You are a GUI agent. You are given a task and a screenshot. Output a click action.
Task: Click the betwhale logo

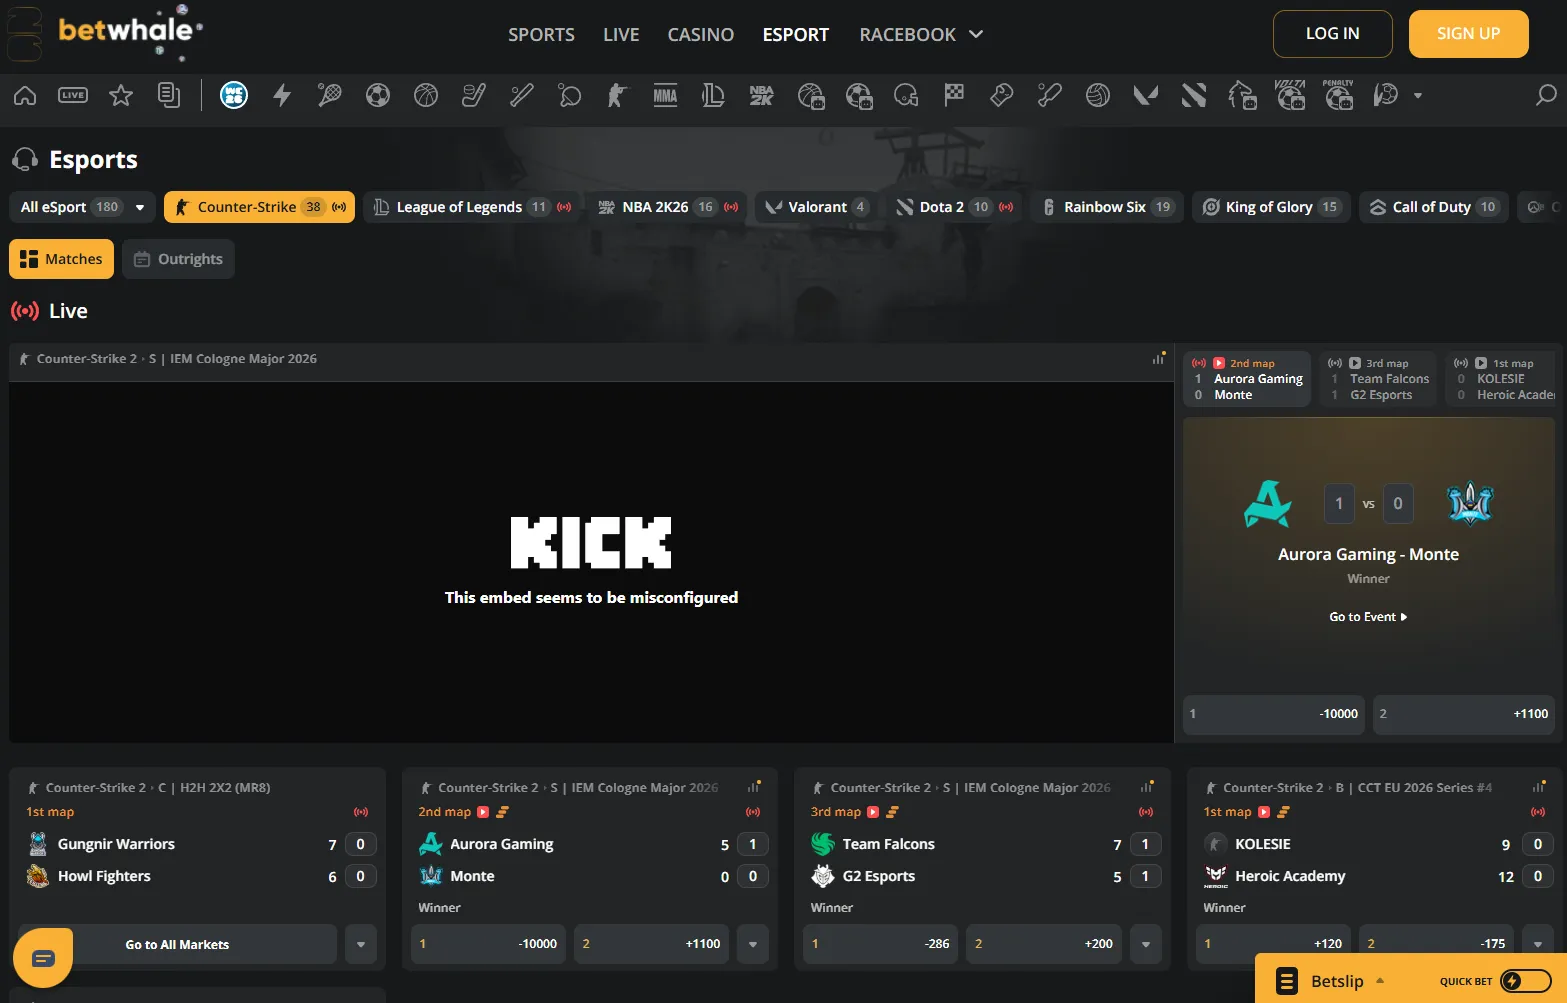(x=129, y=31)
